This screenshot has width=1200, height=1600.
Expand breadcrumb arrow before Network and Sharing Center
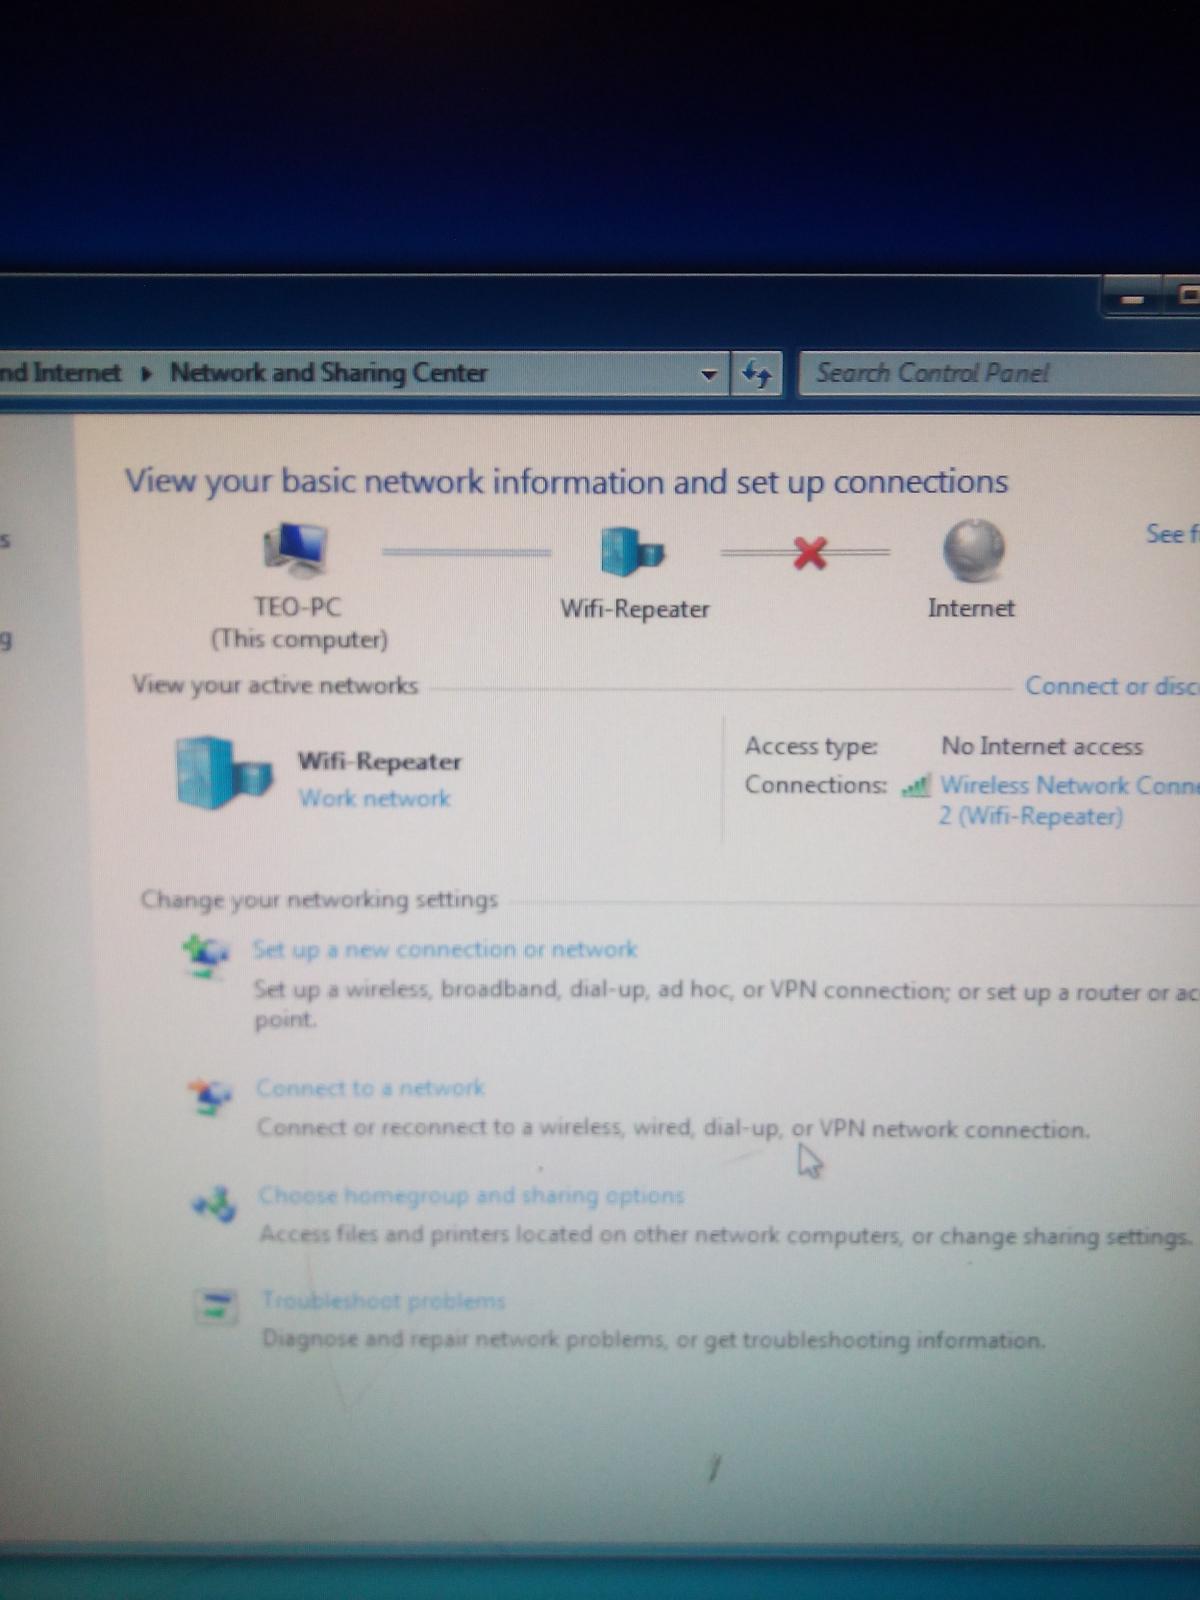[x=147, y=374]
